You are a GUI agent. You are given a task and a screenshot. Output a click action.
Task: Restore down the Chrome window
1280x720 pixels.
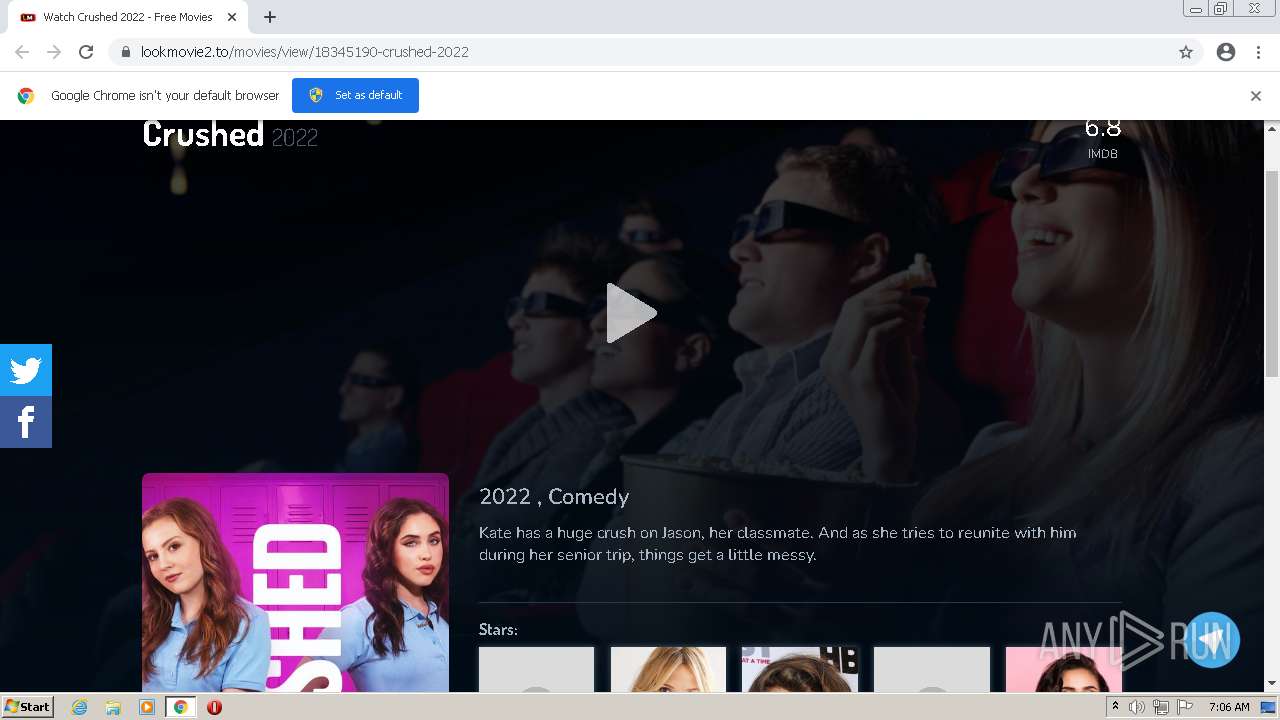(x=1220, y=9)
